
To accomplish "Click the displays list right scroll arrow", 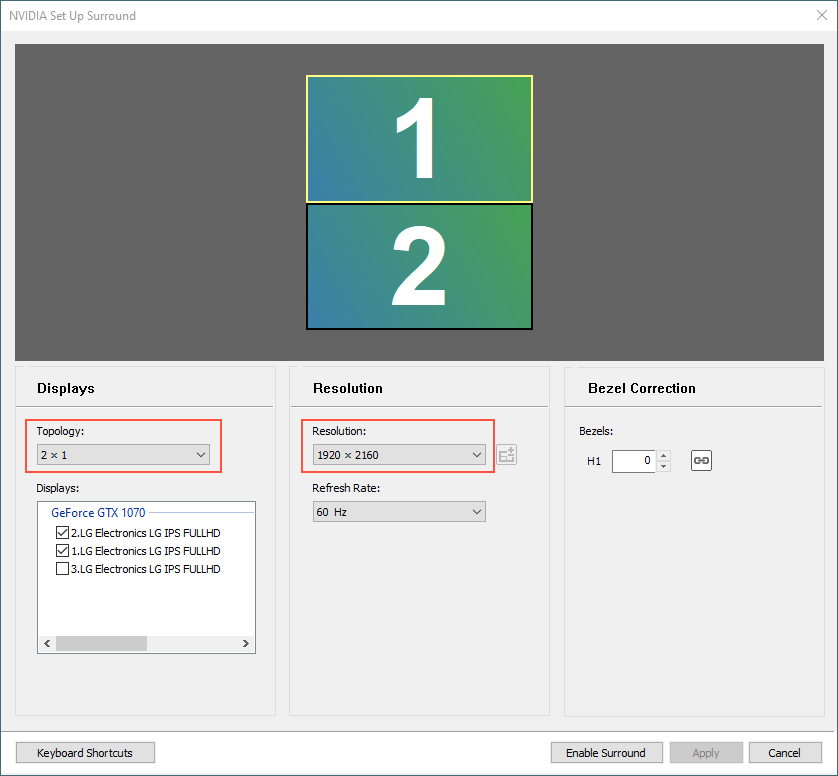I will click(x=246, y=643).
